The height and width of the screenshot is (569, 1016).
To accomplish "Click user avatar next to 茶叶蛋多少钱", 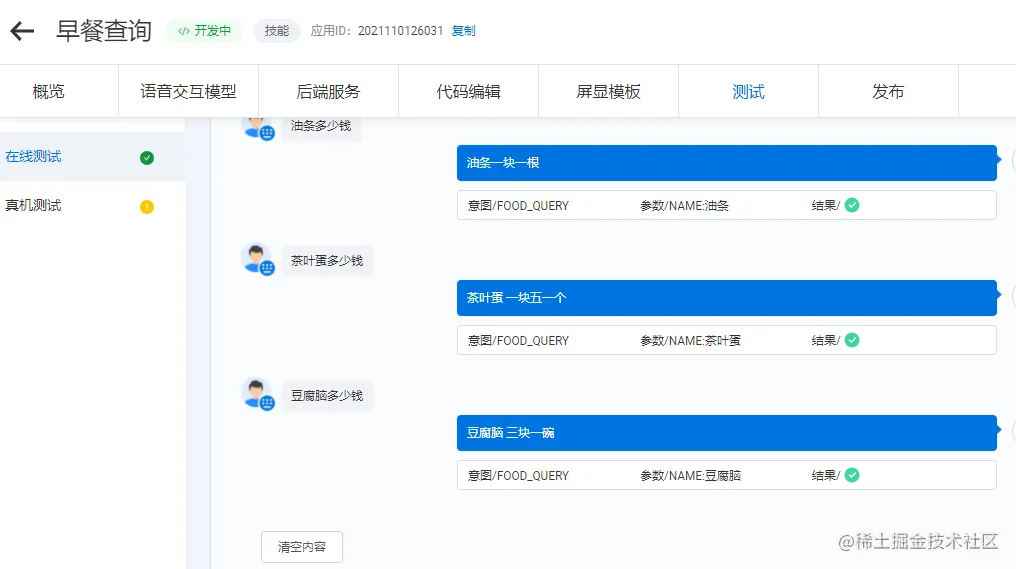I will [x=258, y=260].
